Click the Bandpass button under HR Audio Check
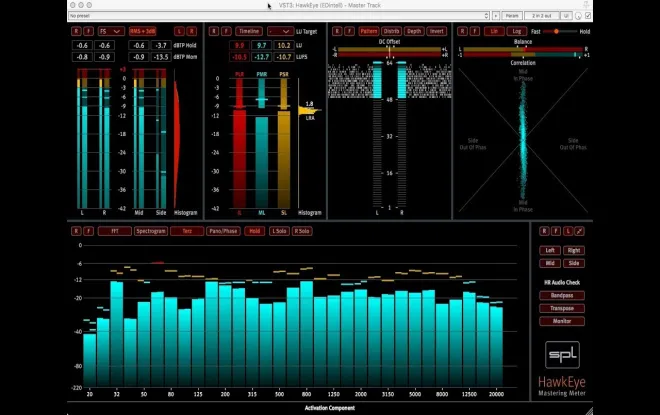 pos(562,295)
